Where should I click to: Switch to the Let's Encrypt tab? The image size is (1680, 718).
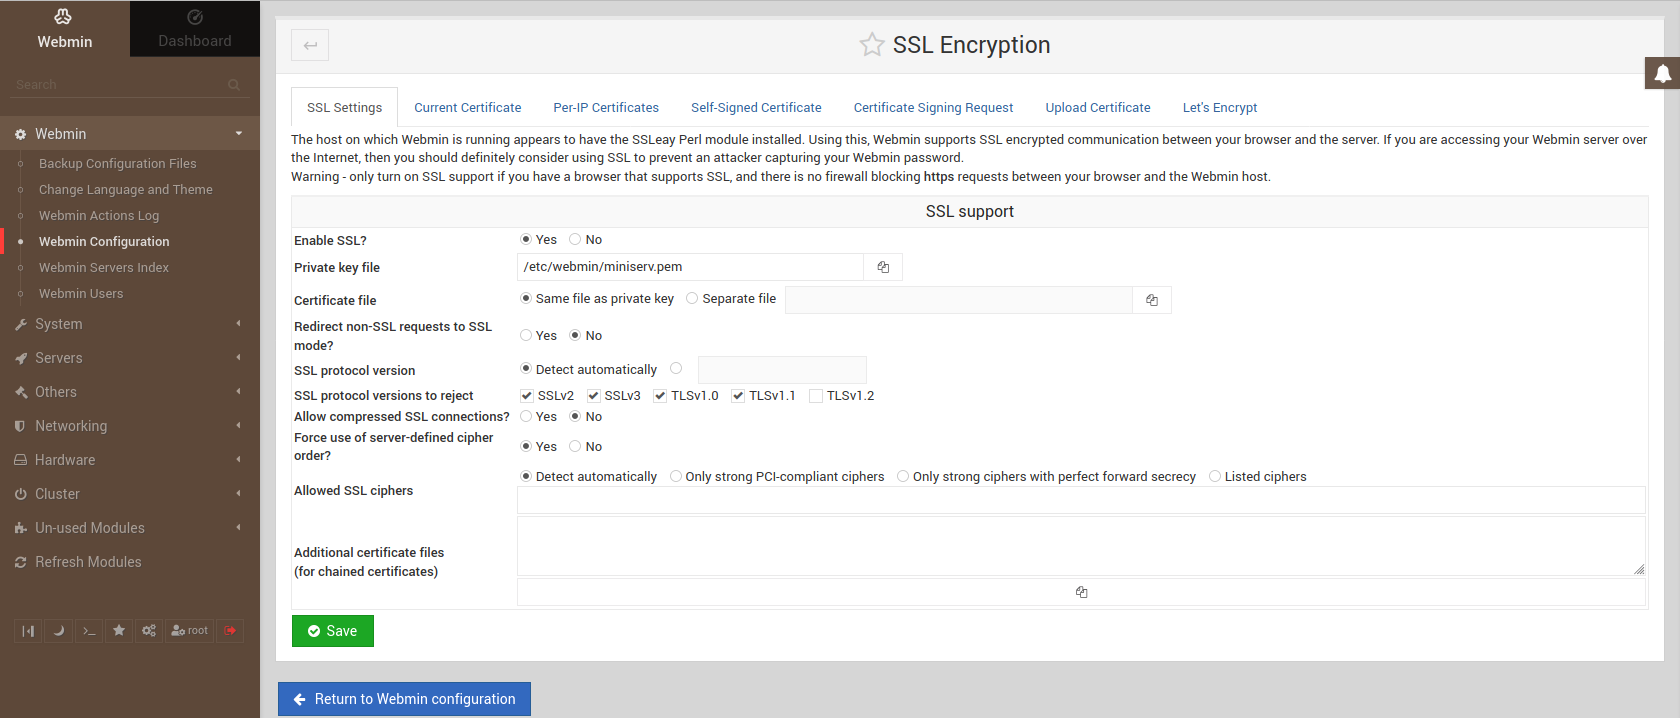tap(1219, 108)
